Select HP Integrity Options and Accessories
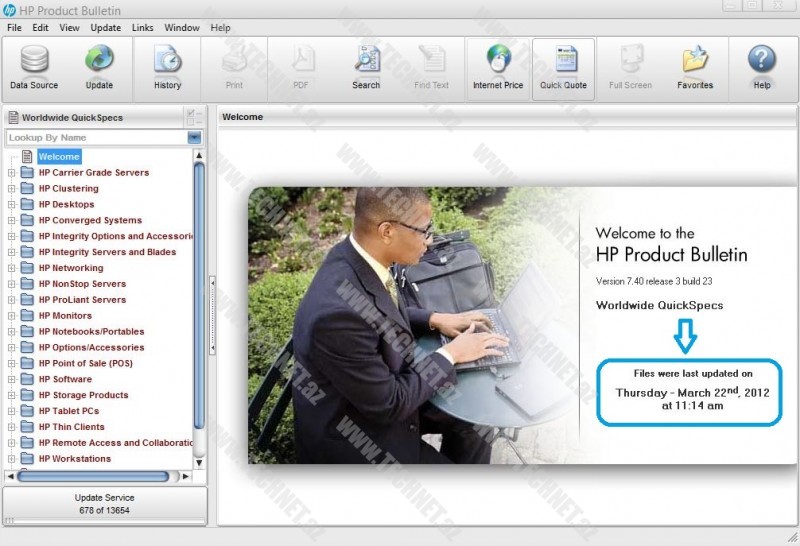The image size is (800, 546). (116, 236)
